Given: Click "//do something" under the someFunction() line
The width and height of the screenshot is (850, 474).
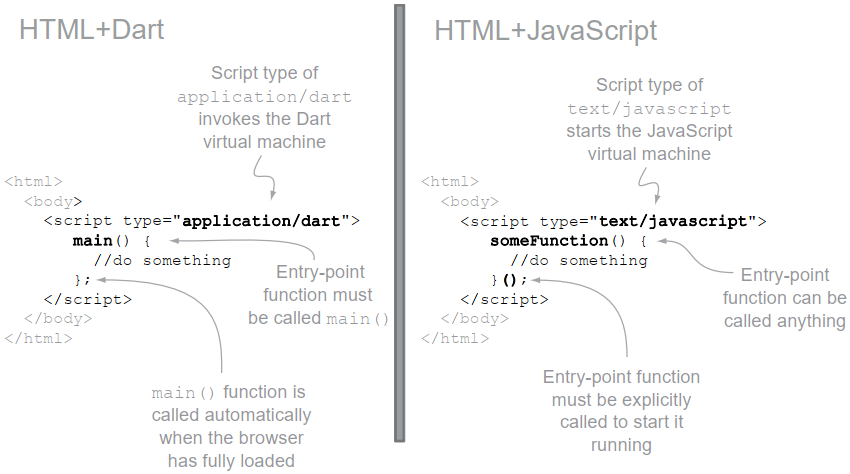Looking at the screenshot, I should point(579,260).
